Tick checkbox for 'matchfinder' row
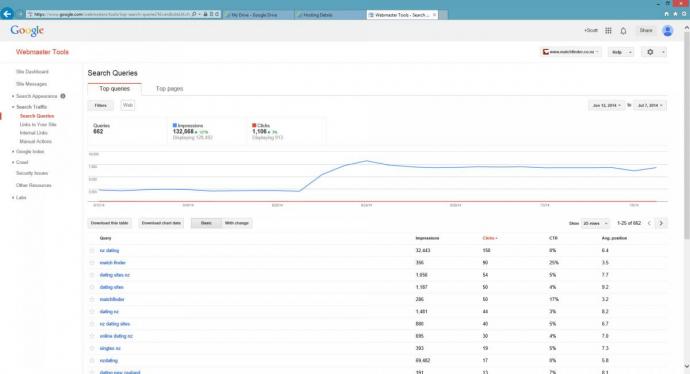 92,299
